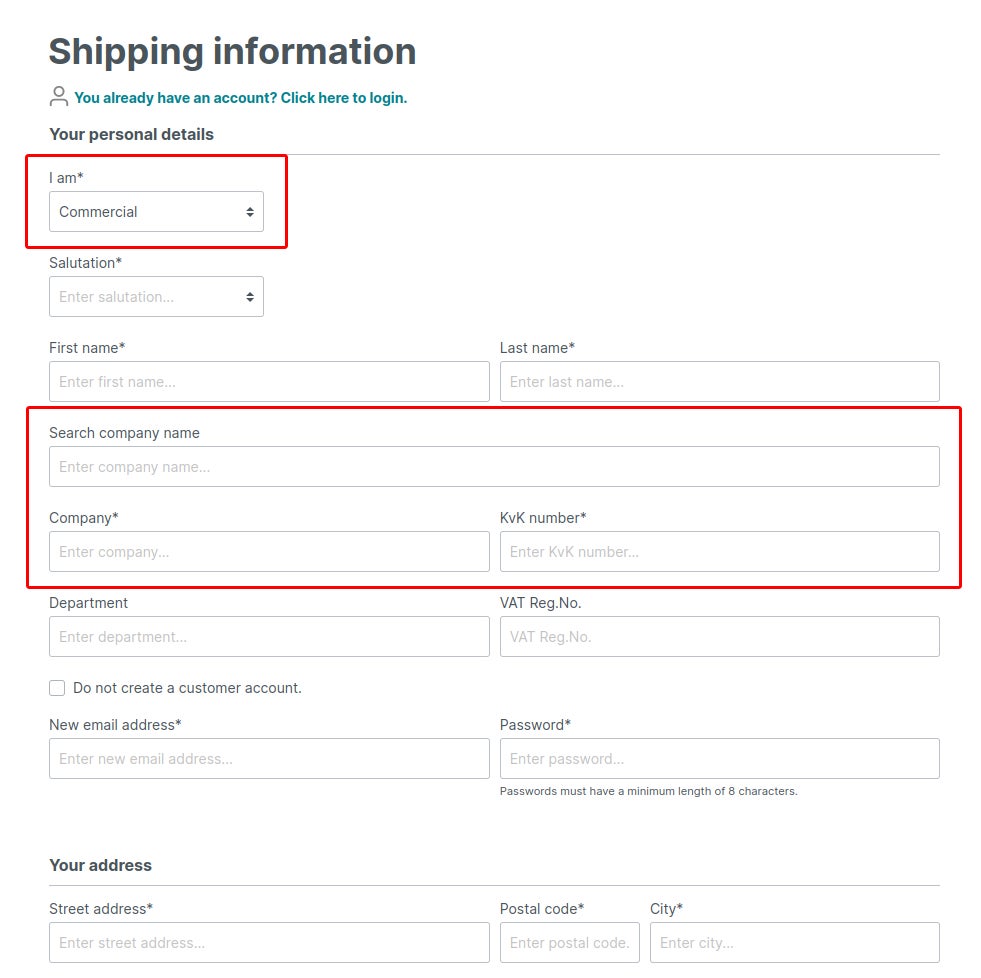Focus the City input field
Screen dimensions: 981x978
click(x=795, y=943)
